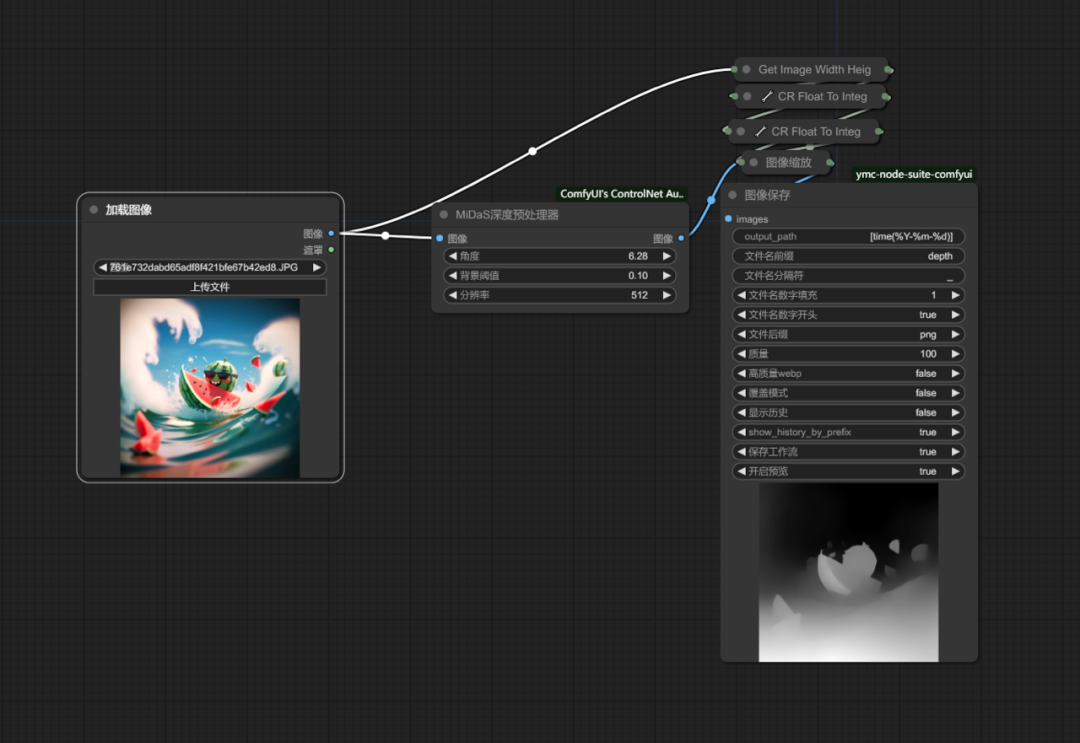
Task: Expand the Get Image Width Height node
Action: point(746,70)
